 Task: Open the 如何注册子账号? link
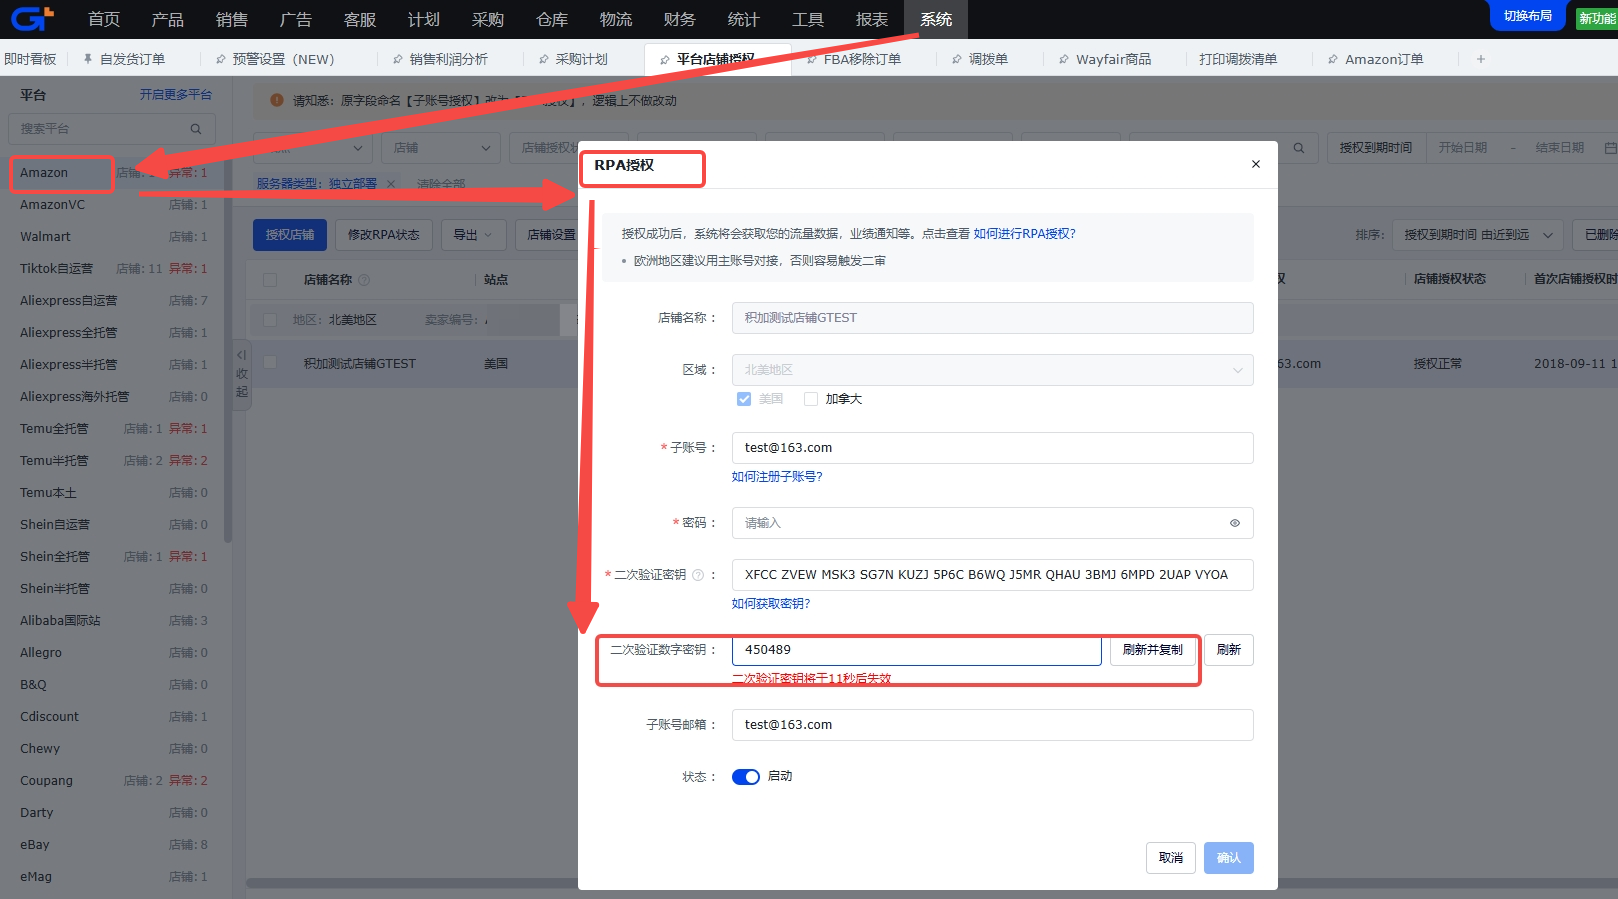click(x=777, y=477)
